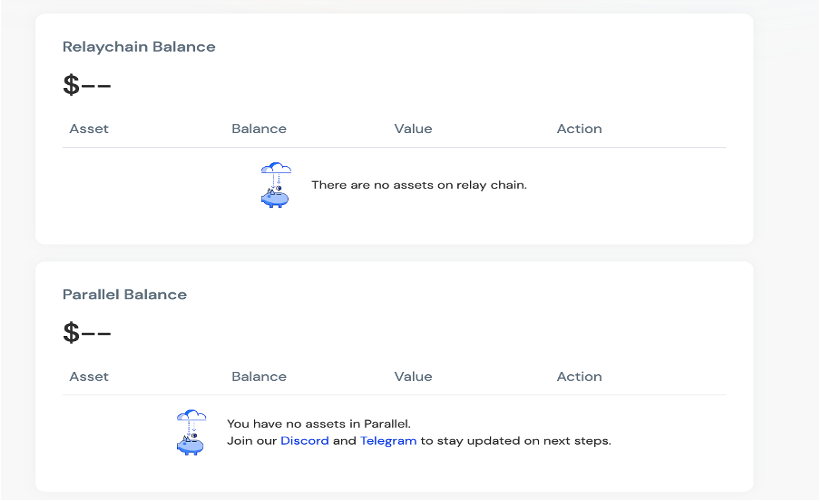This screenshot has height=502, width=822.
Task: Click the 'to stay updated on next steps' text
Action: [515, 441]
